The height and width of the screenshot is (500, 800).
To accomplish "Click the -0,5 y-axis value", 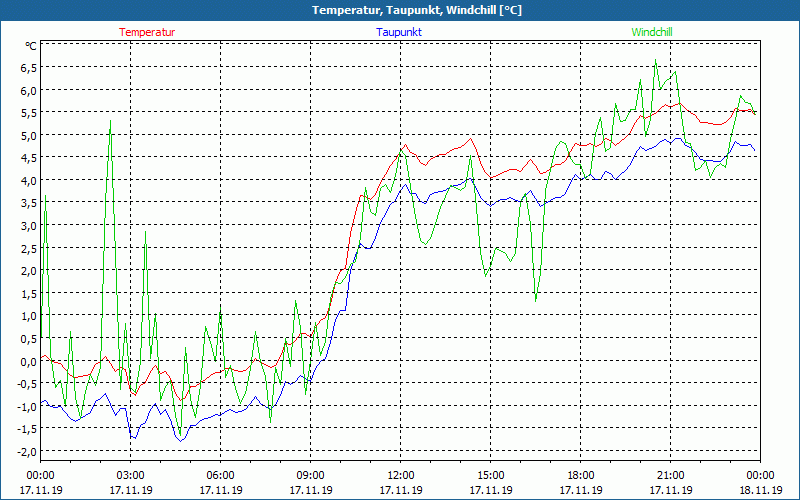I will (x=27, y=384).
